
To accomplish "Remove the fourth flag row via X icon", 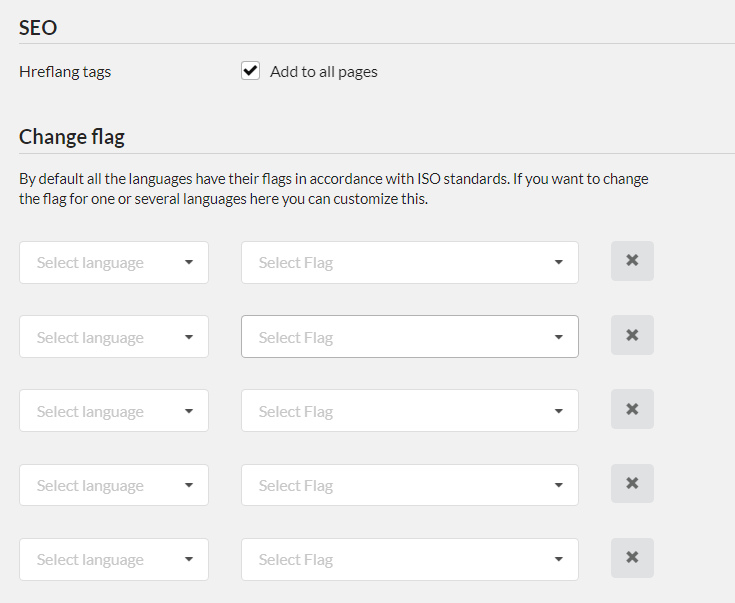I will pos(632,484).
